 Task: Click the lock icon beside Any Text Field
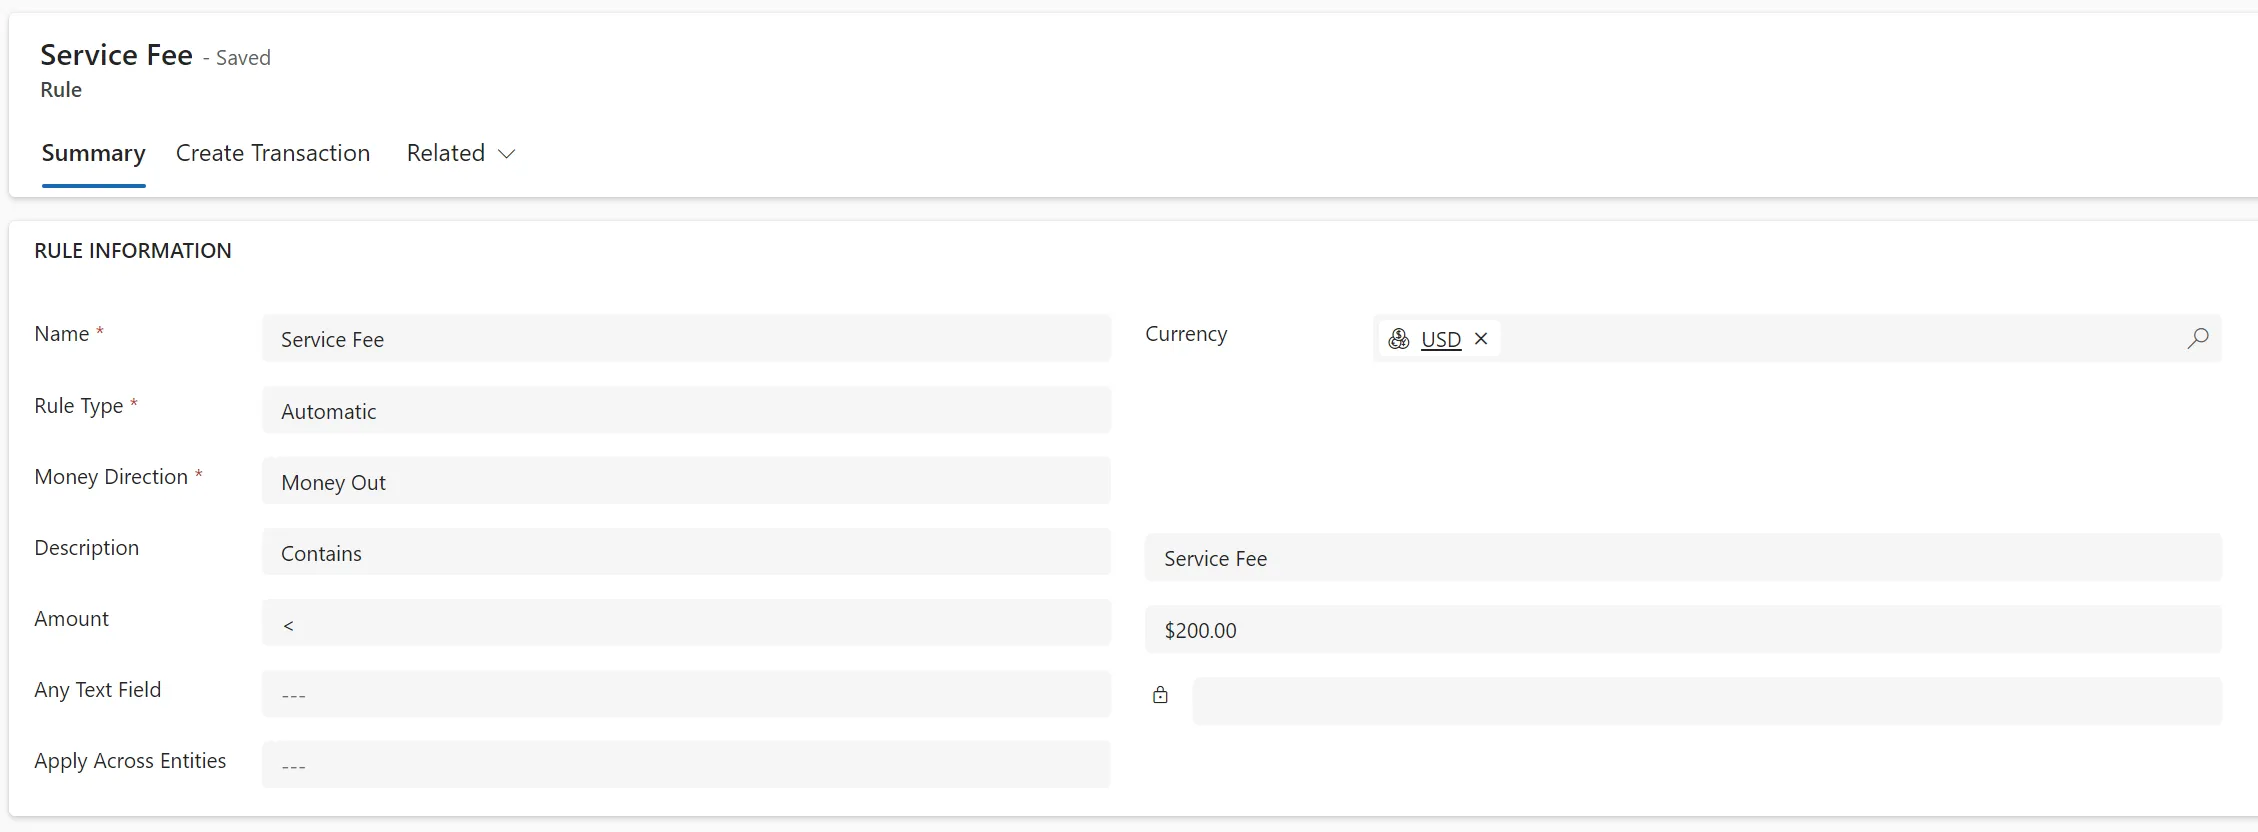coord(1160,695)
